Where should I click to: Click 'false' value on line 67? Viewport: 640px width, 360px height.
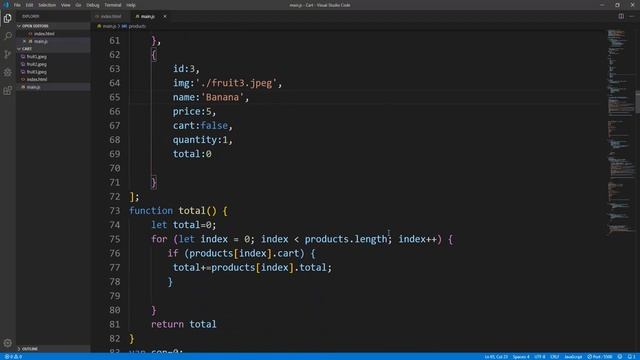click(214, 125)
